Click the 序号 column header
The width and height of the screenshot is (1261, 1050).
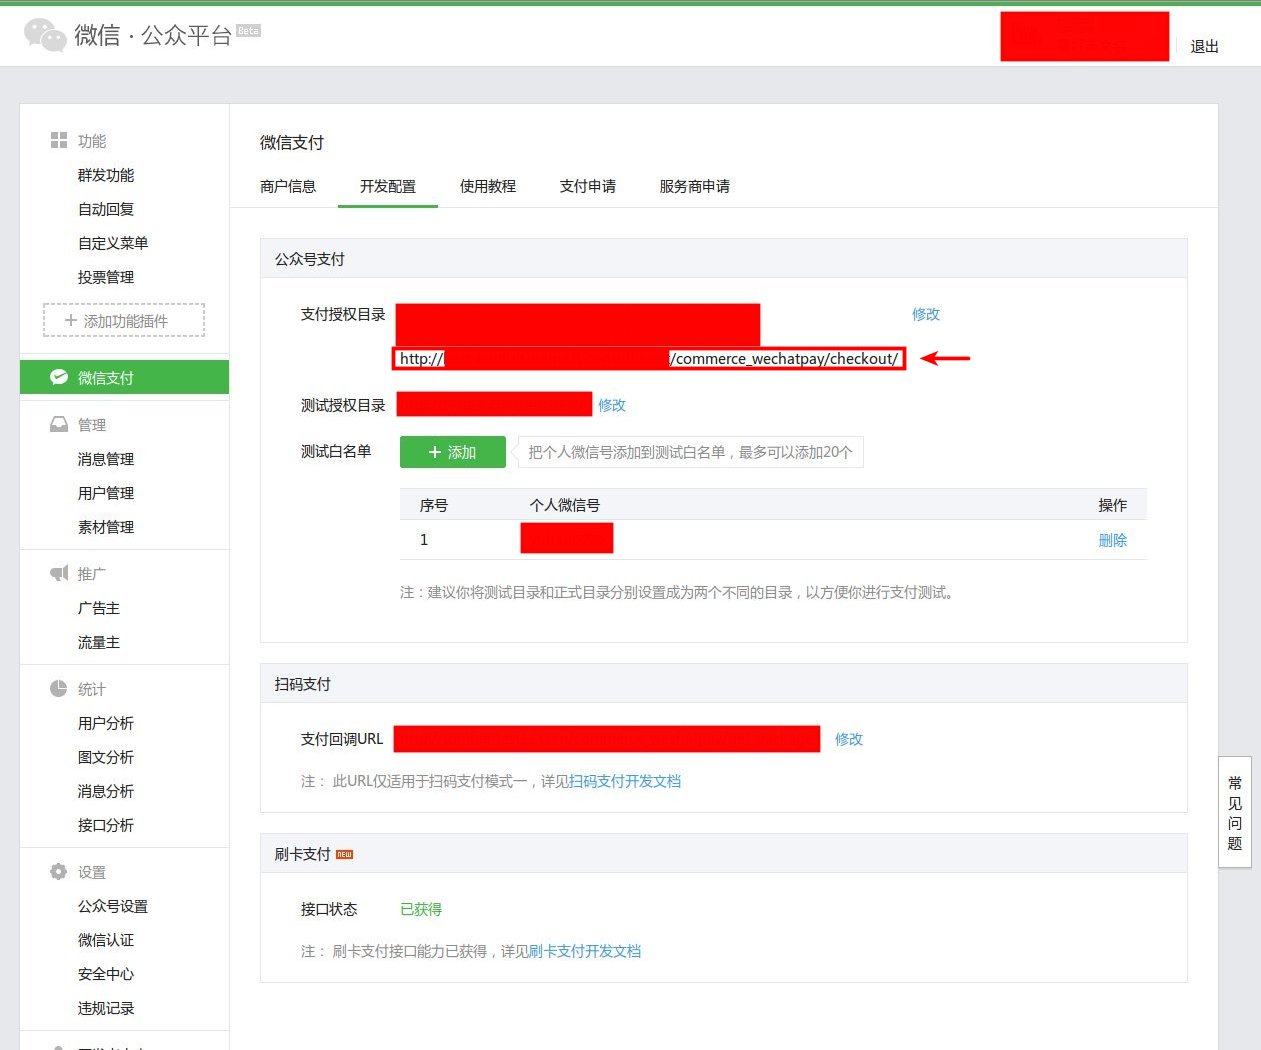(x=434, y=505)
